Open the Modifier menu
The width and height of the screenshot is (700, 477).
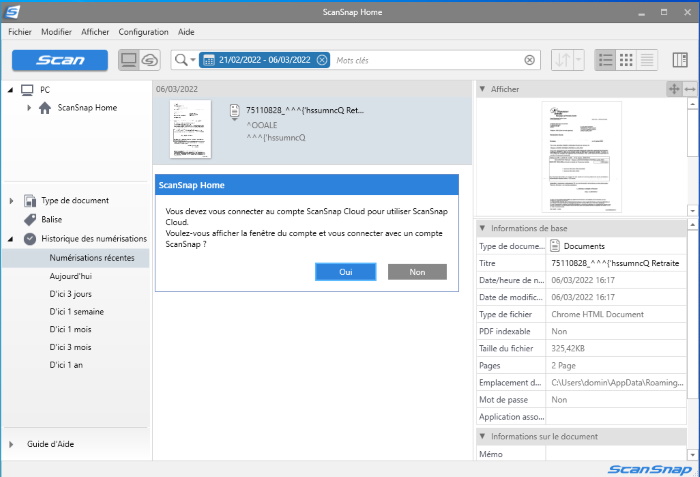[56, 32]
